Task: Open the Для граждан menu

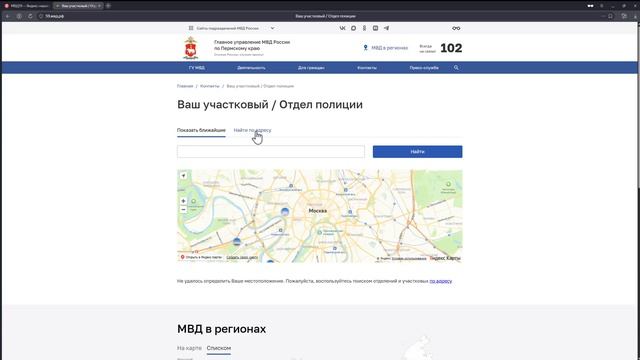Action: tap(311, 68)
